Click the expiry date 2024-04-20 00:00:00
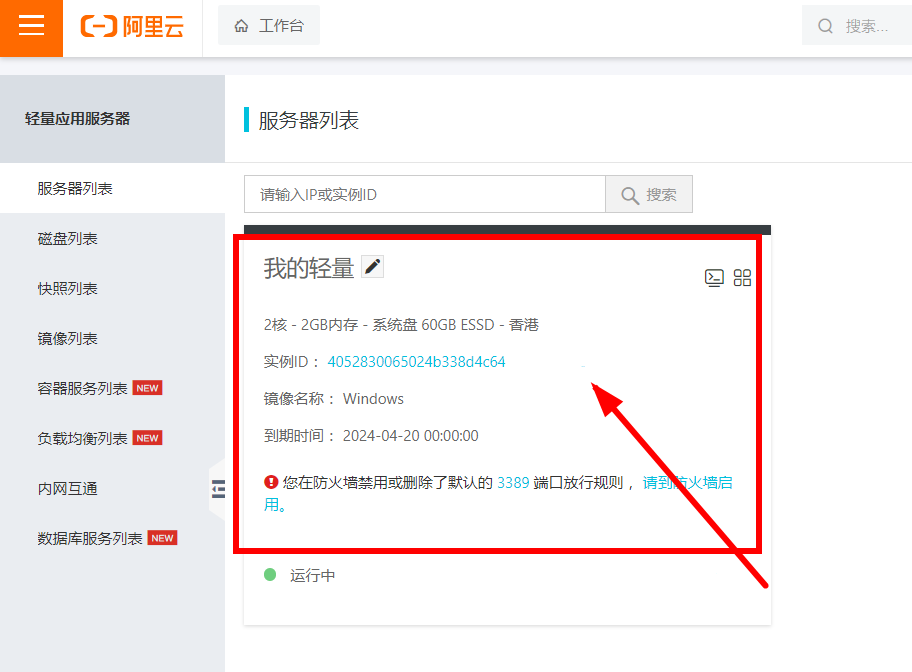Screen dimensions: 912x672 [411, 436]
